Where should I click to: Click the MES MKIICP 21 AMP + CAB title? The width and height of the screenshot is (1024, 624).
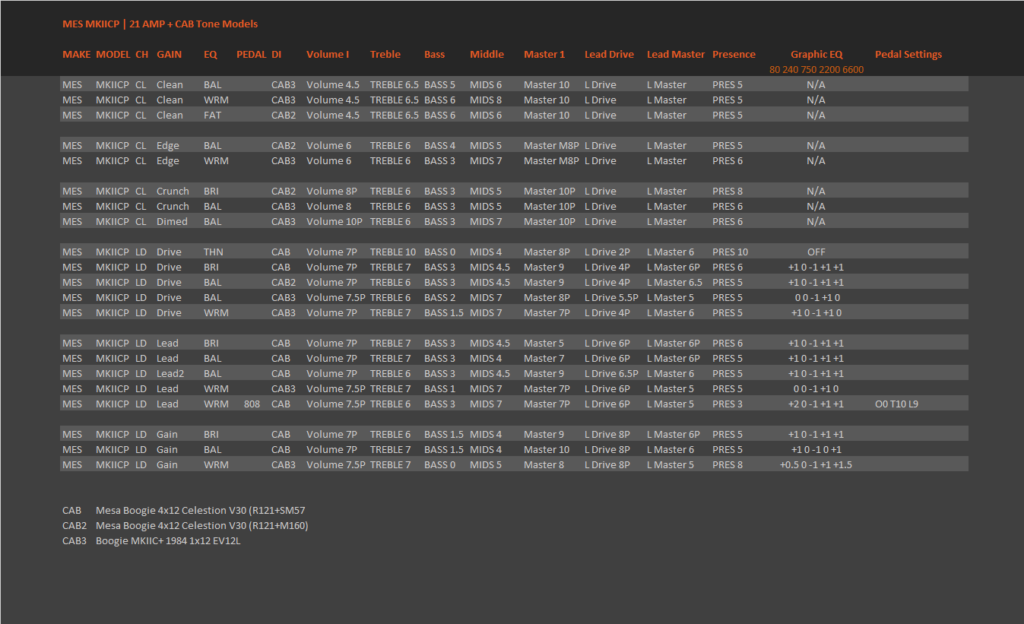[x=160, y=24]
